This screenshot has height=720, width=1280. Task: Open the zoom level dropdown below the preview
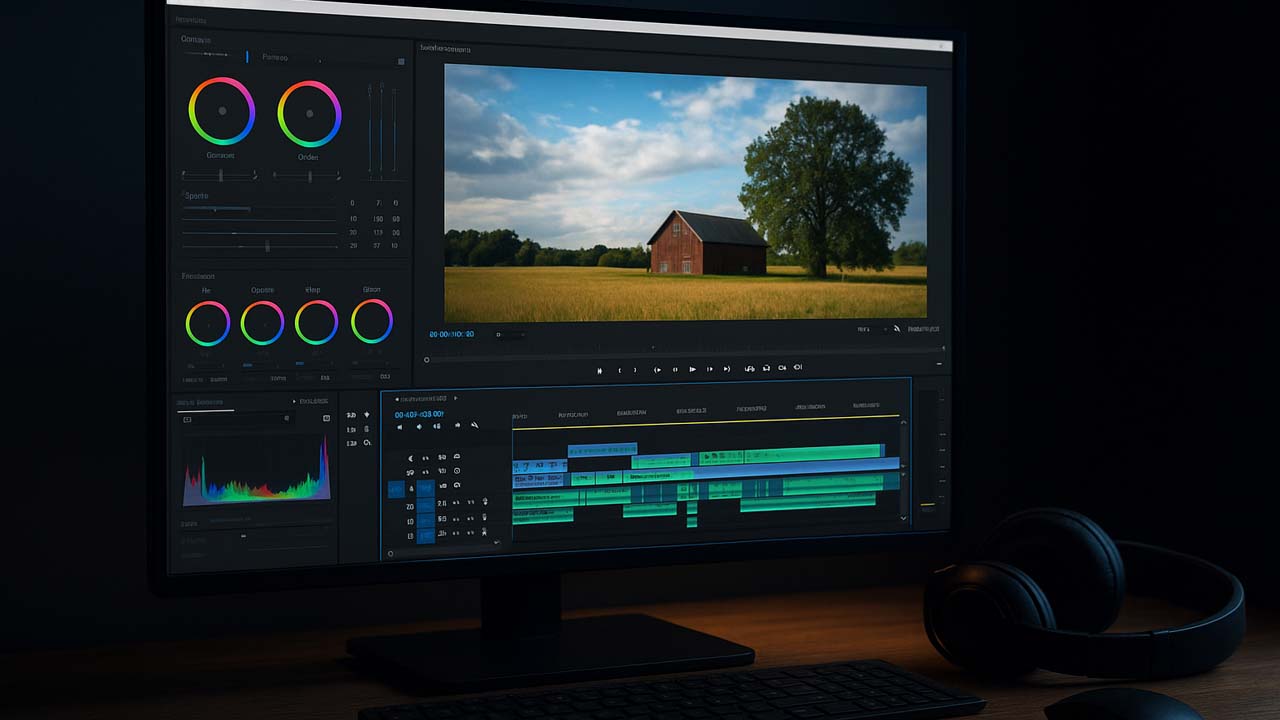(x=509, y=334)
